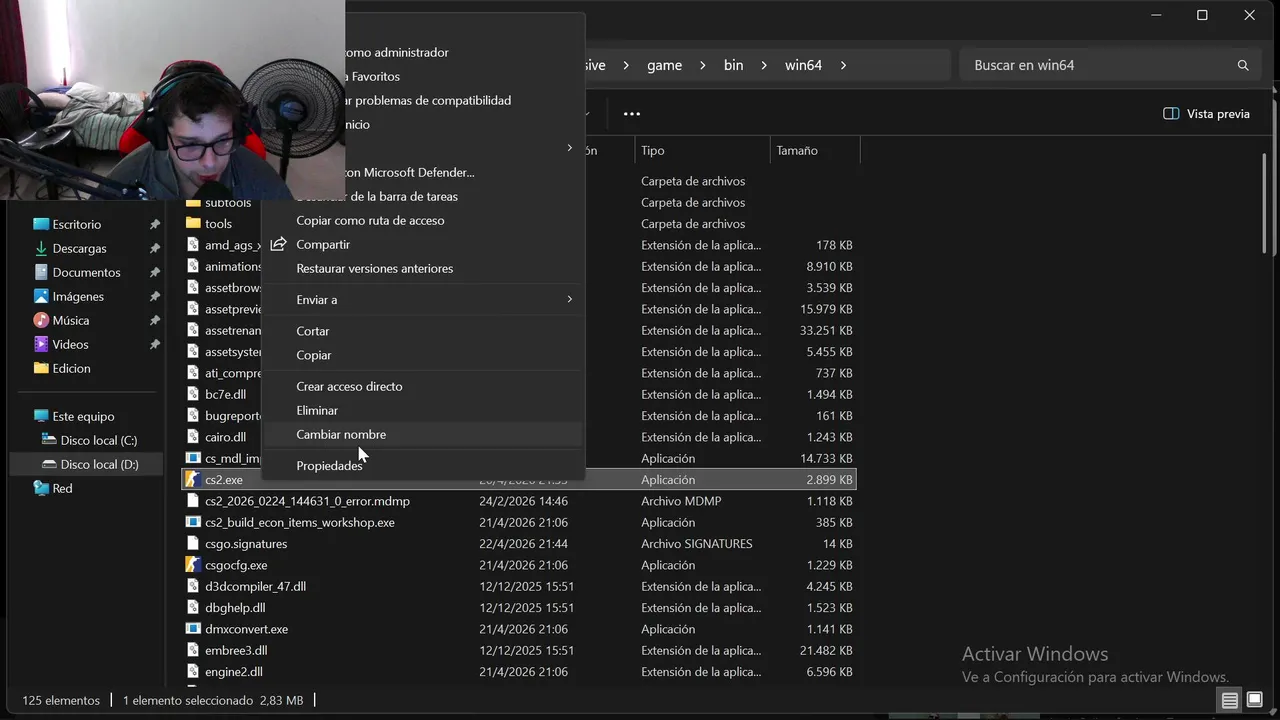Select Disco local (D:) in sidebar
This screenshot has height=720, width=1280.
(99, 464)
